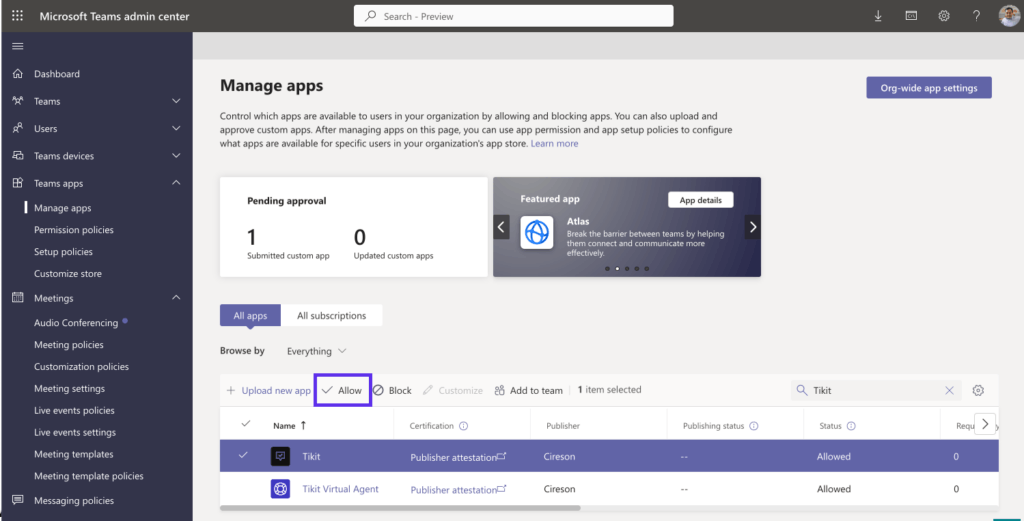1024x521 pixels.
Task: Collapse the Meetings section chevron
Action: (x=176, y=297)
